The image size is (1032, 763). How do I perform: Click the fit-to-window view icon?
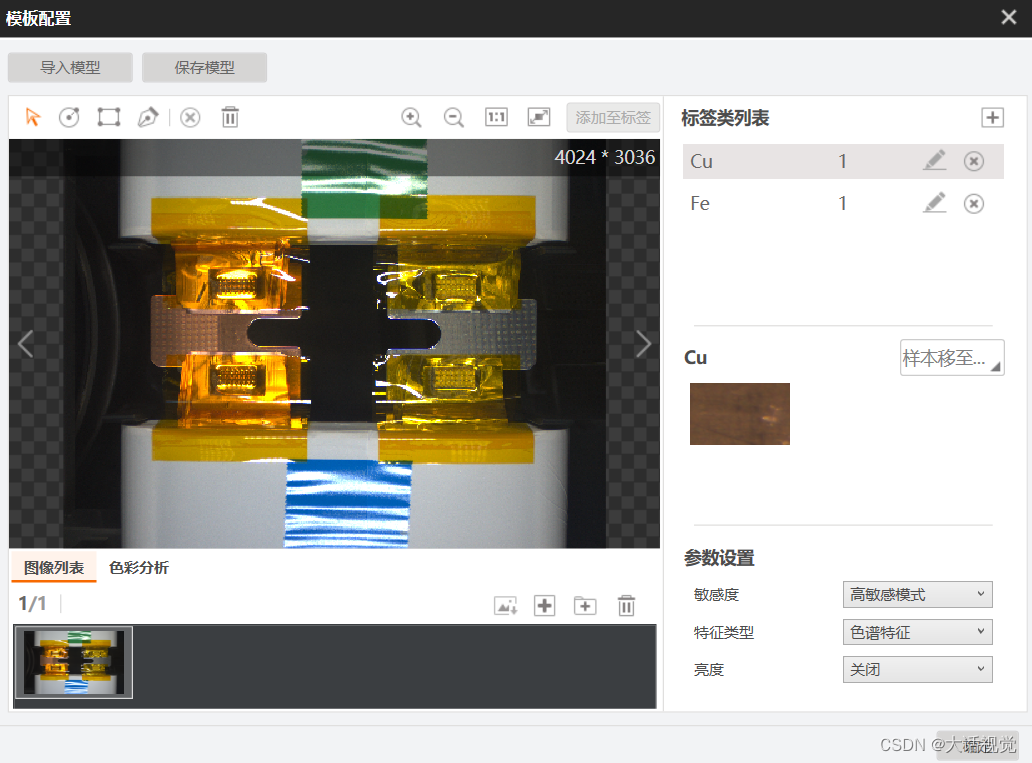click(x=538, y=117)
